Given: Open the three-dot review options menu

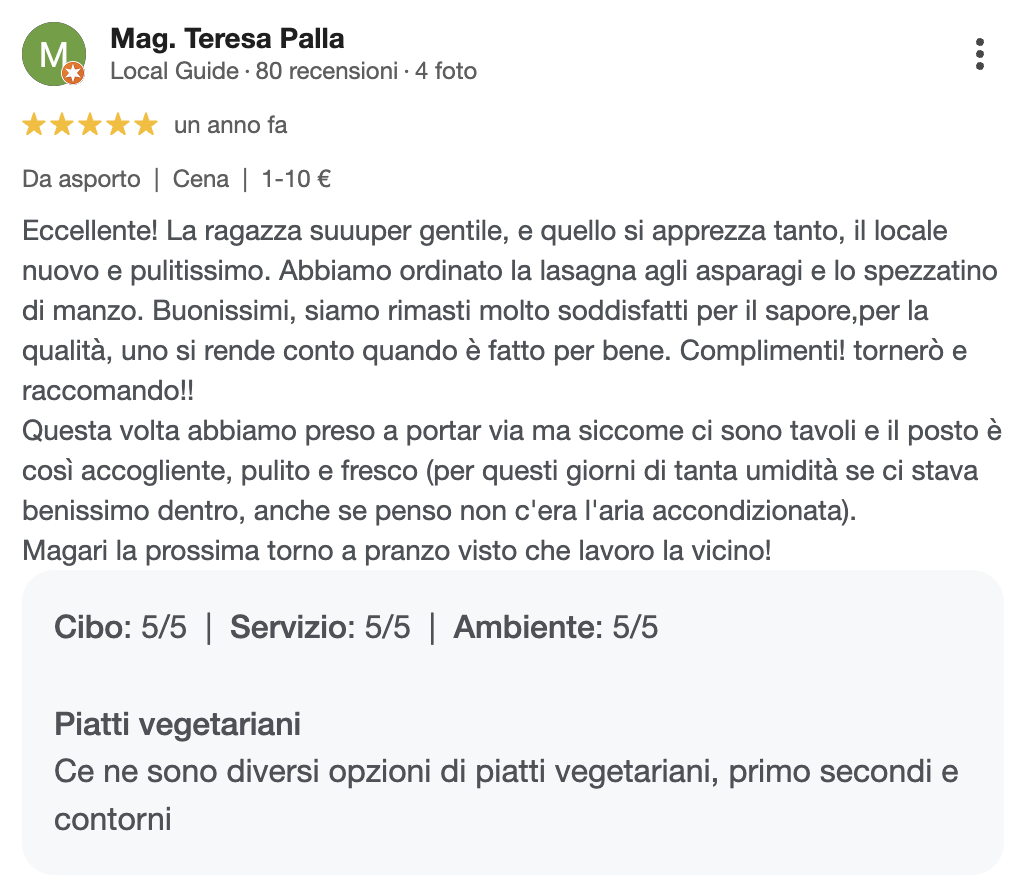Looking at the screenshot, I should [x=980, y=54].
